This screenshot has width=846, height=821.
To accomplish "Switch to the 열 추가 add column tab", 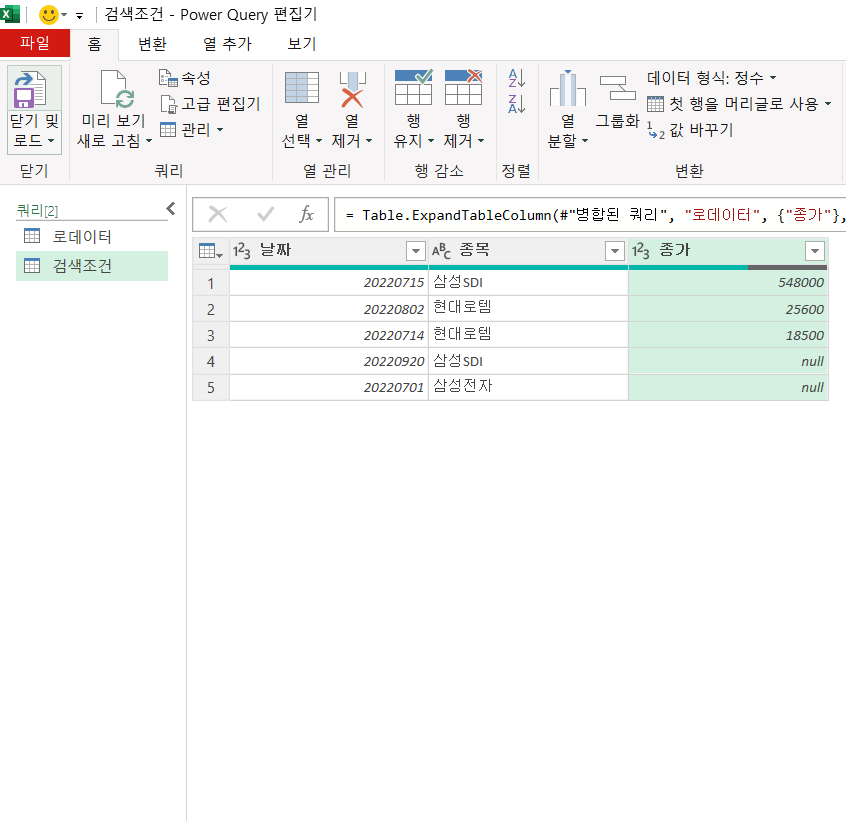I will 227,44.
